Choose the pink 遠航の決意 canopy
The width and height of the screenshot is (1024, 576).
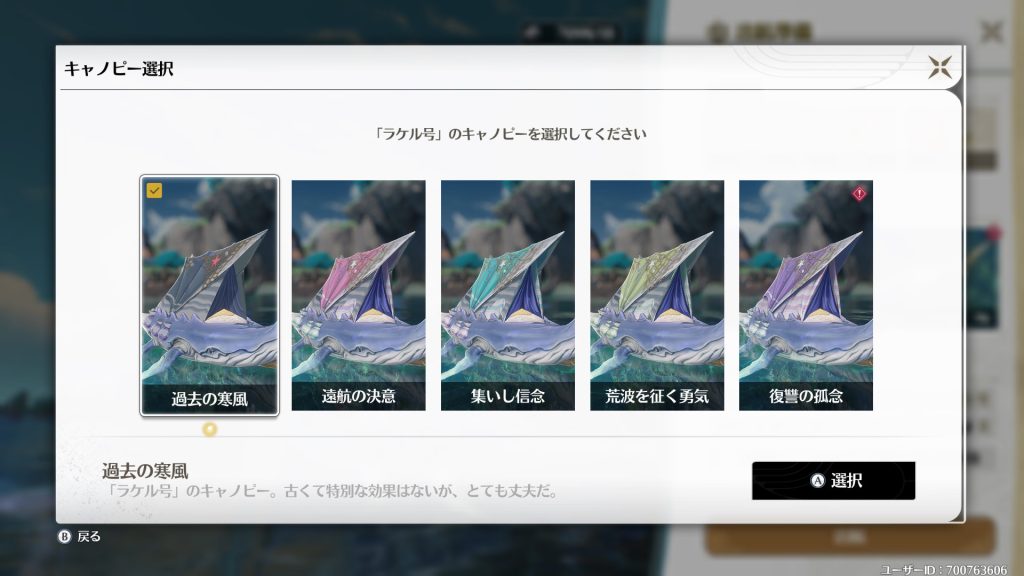359,295
